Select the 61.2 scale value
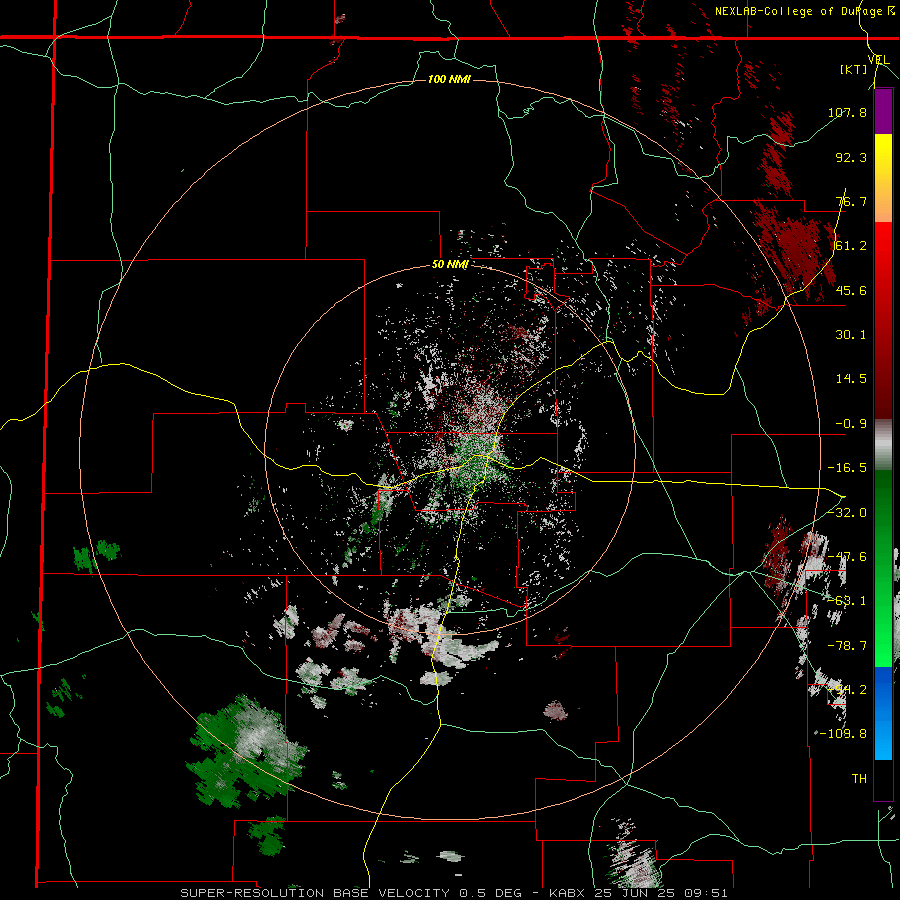 coord(851,246)
